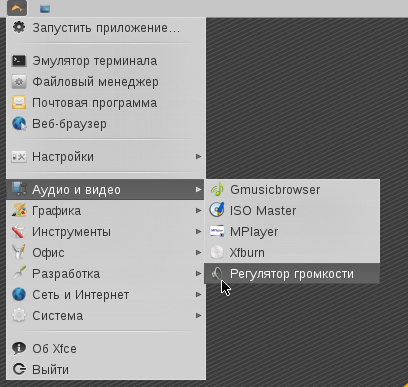Screen dimensions: 408x387
Task: Open the Офис menu category
Action: click(x=105, y=252)
